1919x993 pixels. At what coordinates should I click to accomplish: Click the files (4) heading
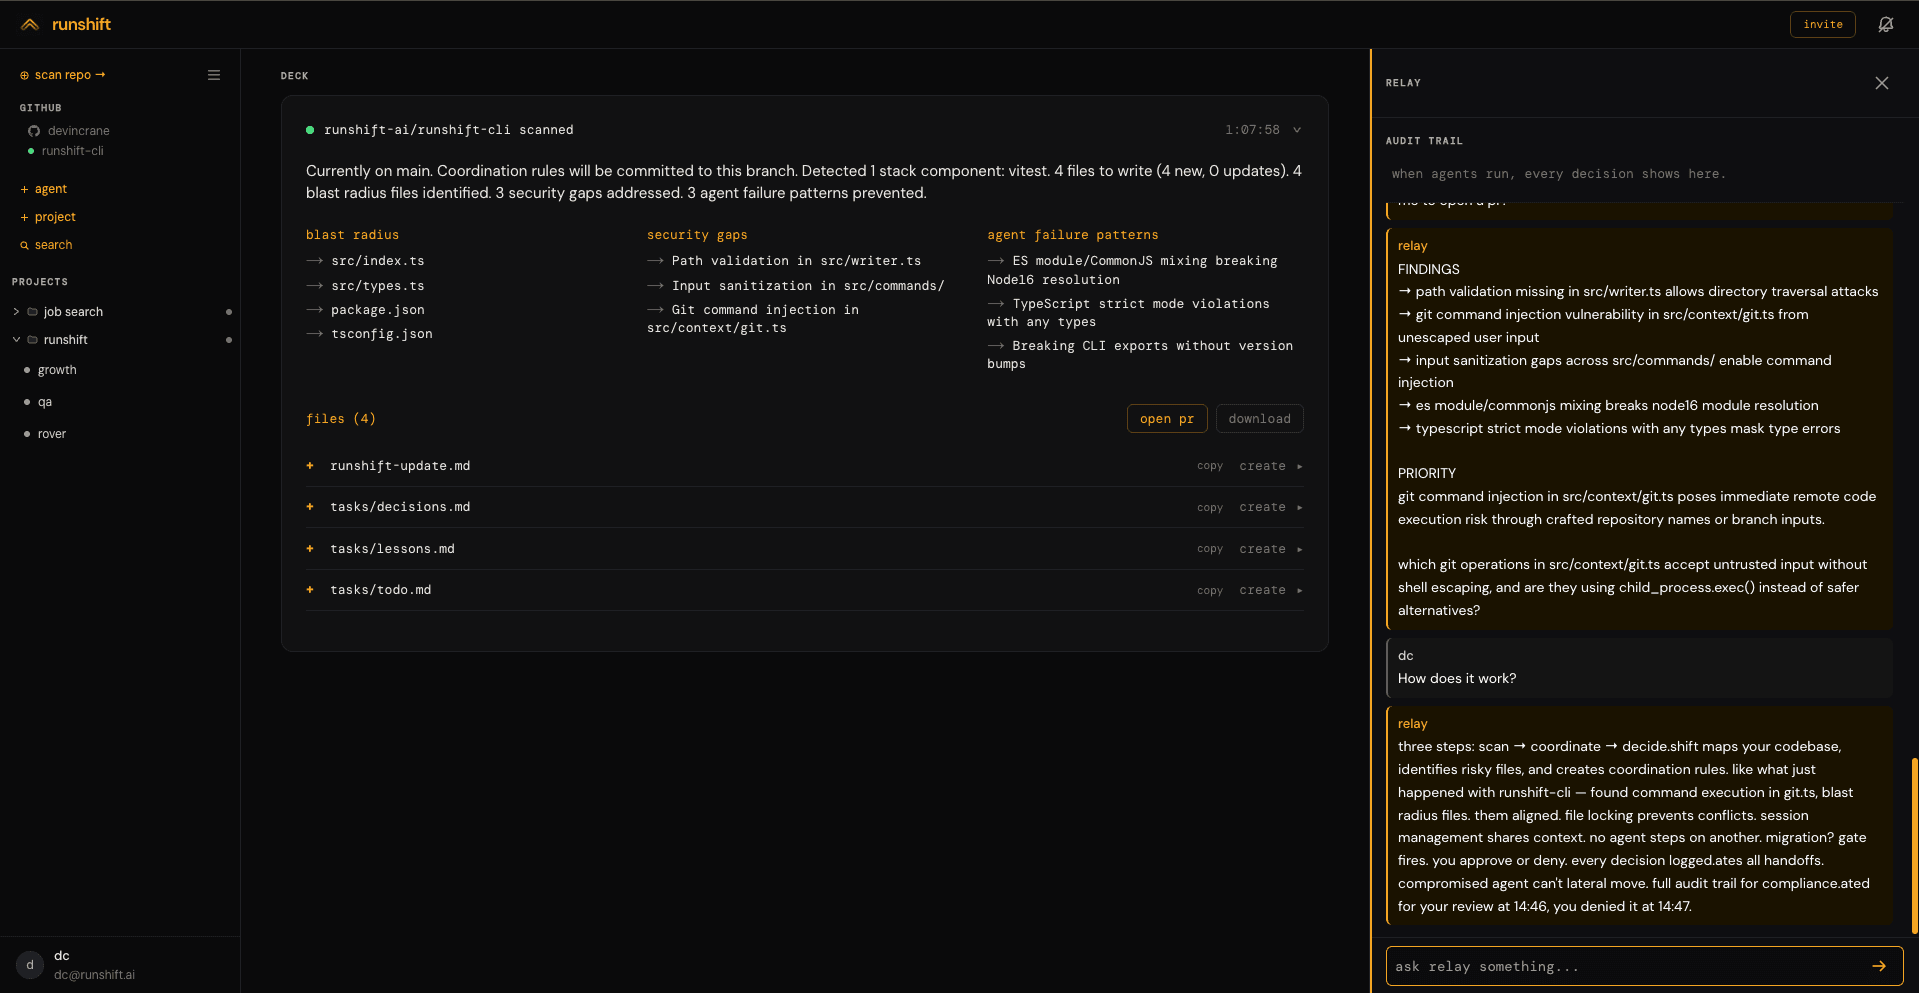pyautogui.click(x=341, y=419)
